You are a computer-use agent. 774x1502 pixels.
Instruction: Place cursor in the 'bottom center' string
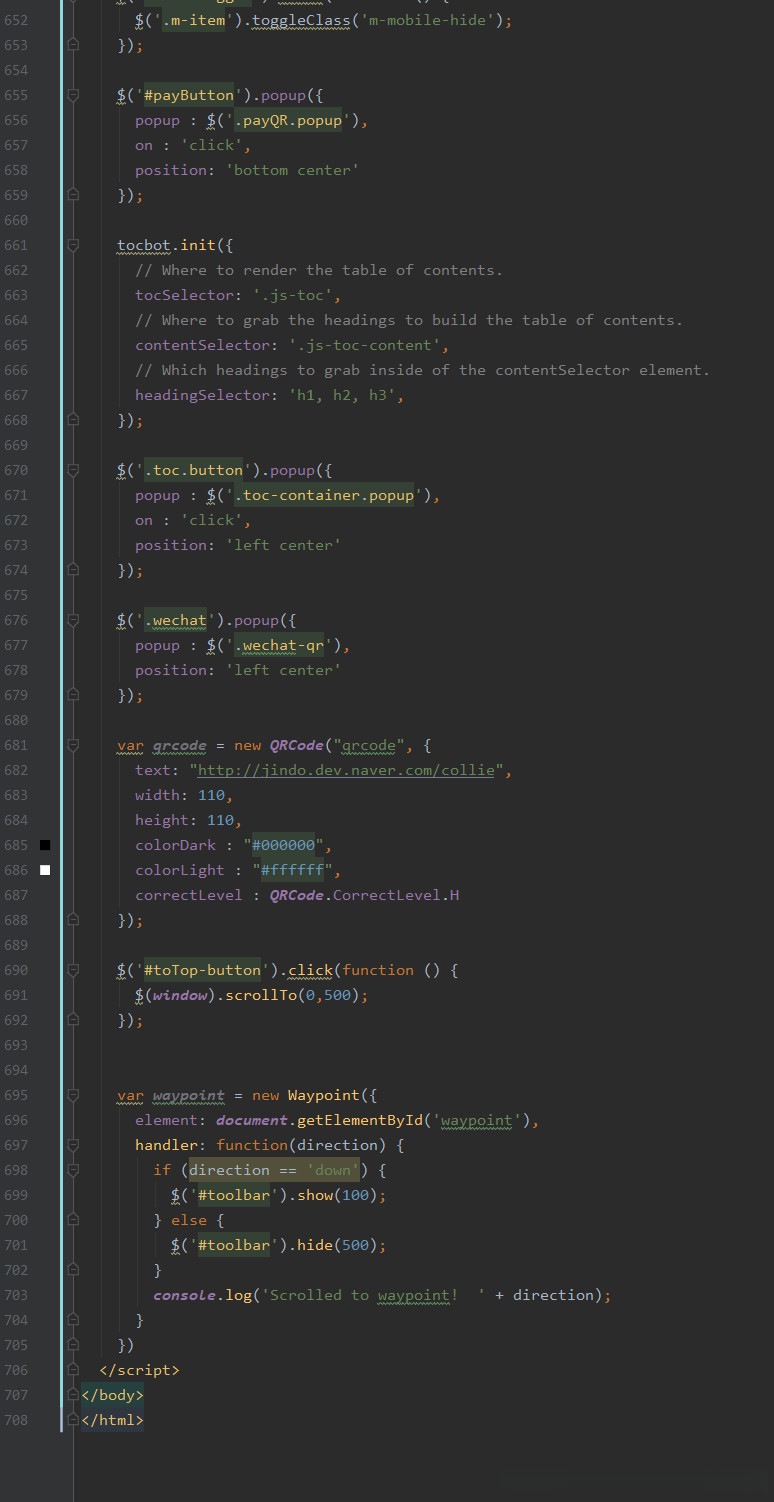click(292, 170)
